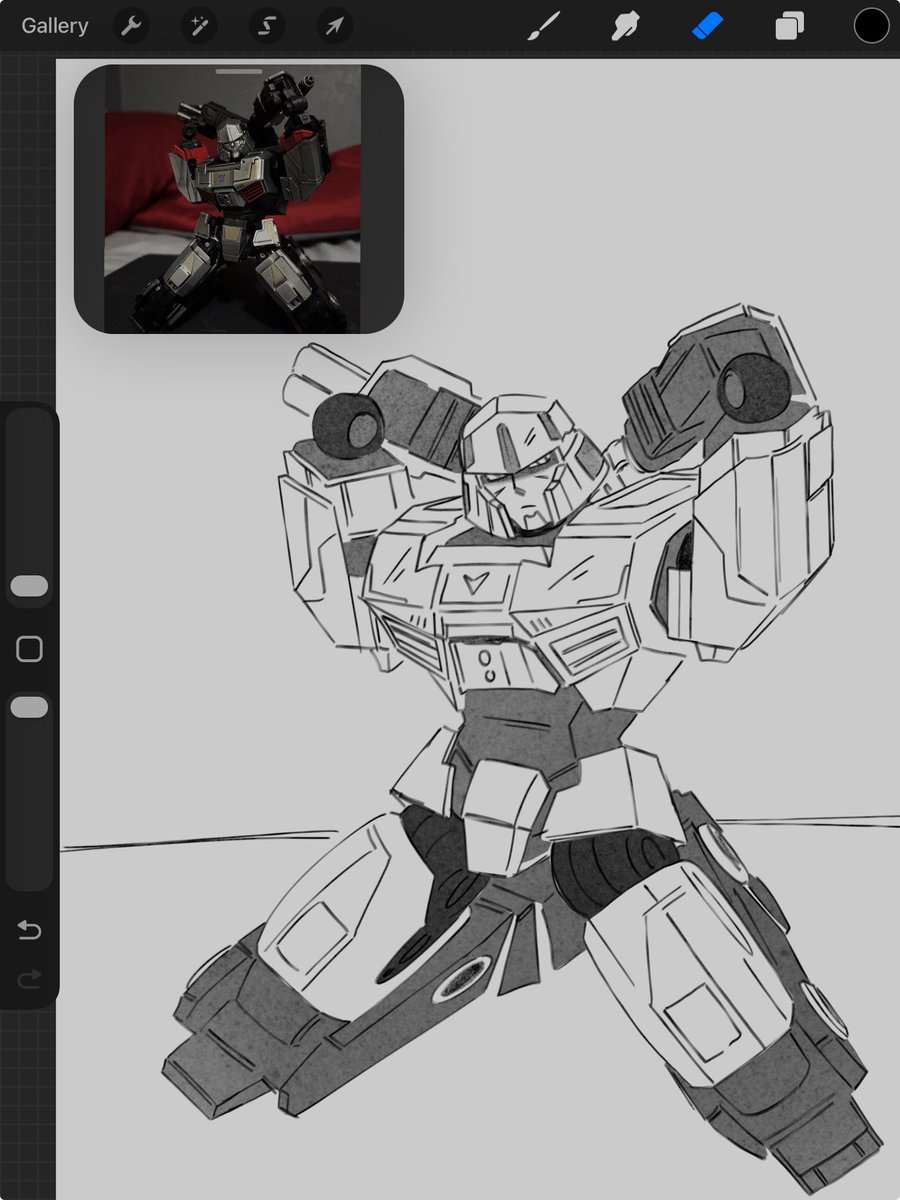Viewport: 900px width, 1200px height.
Task: Redo the last undone stroke
Action: (x=29, y=980)
